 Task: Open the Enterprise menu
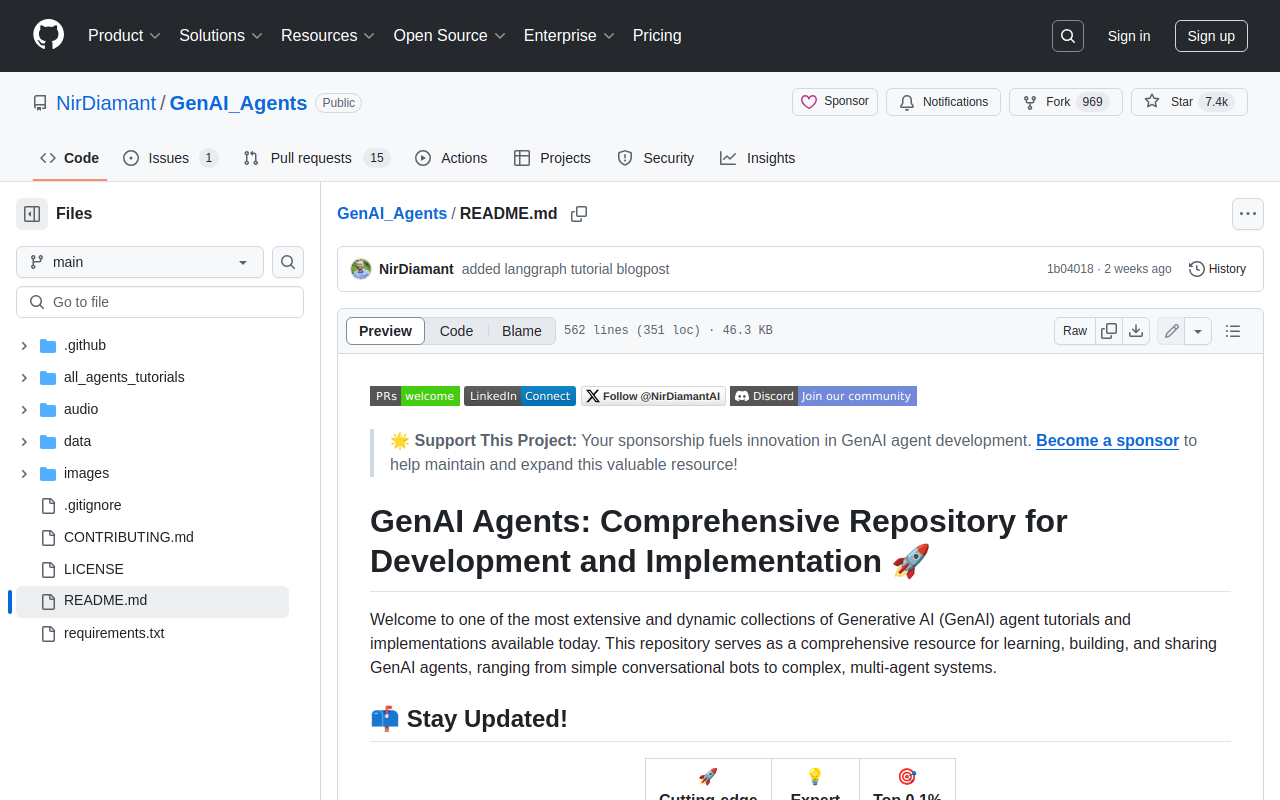pos(569,36)
